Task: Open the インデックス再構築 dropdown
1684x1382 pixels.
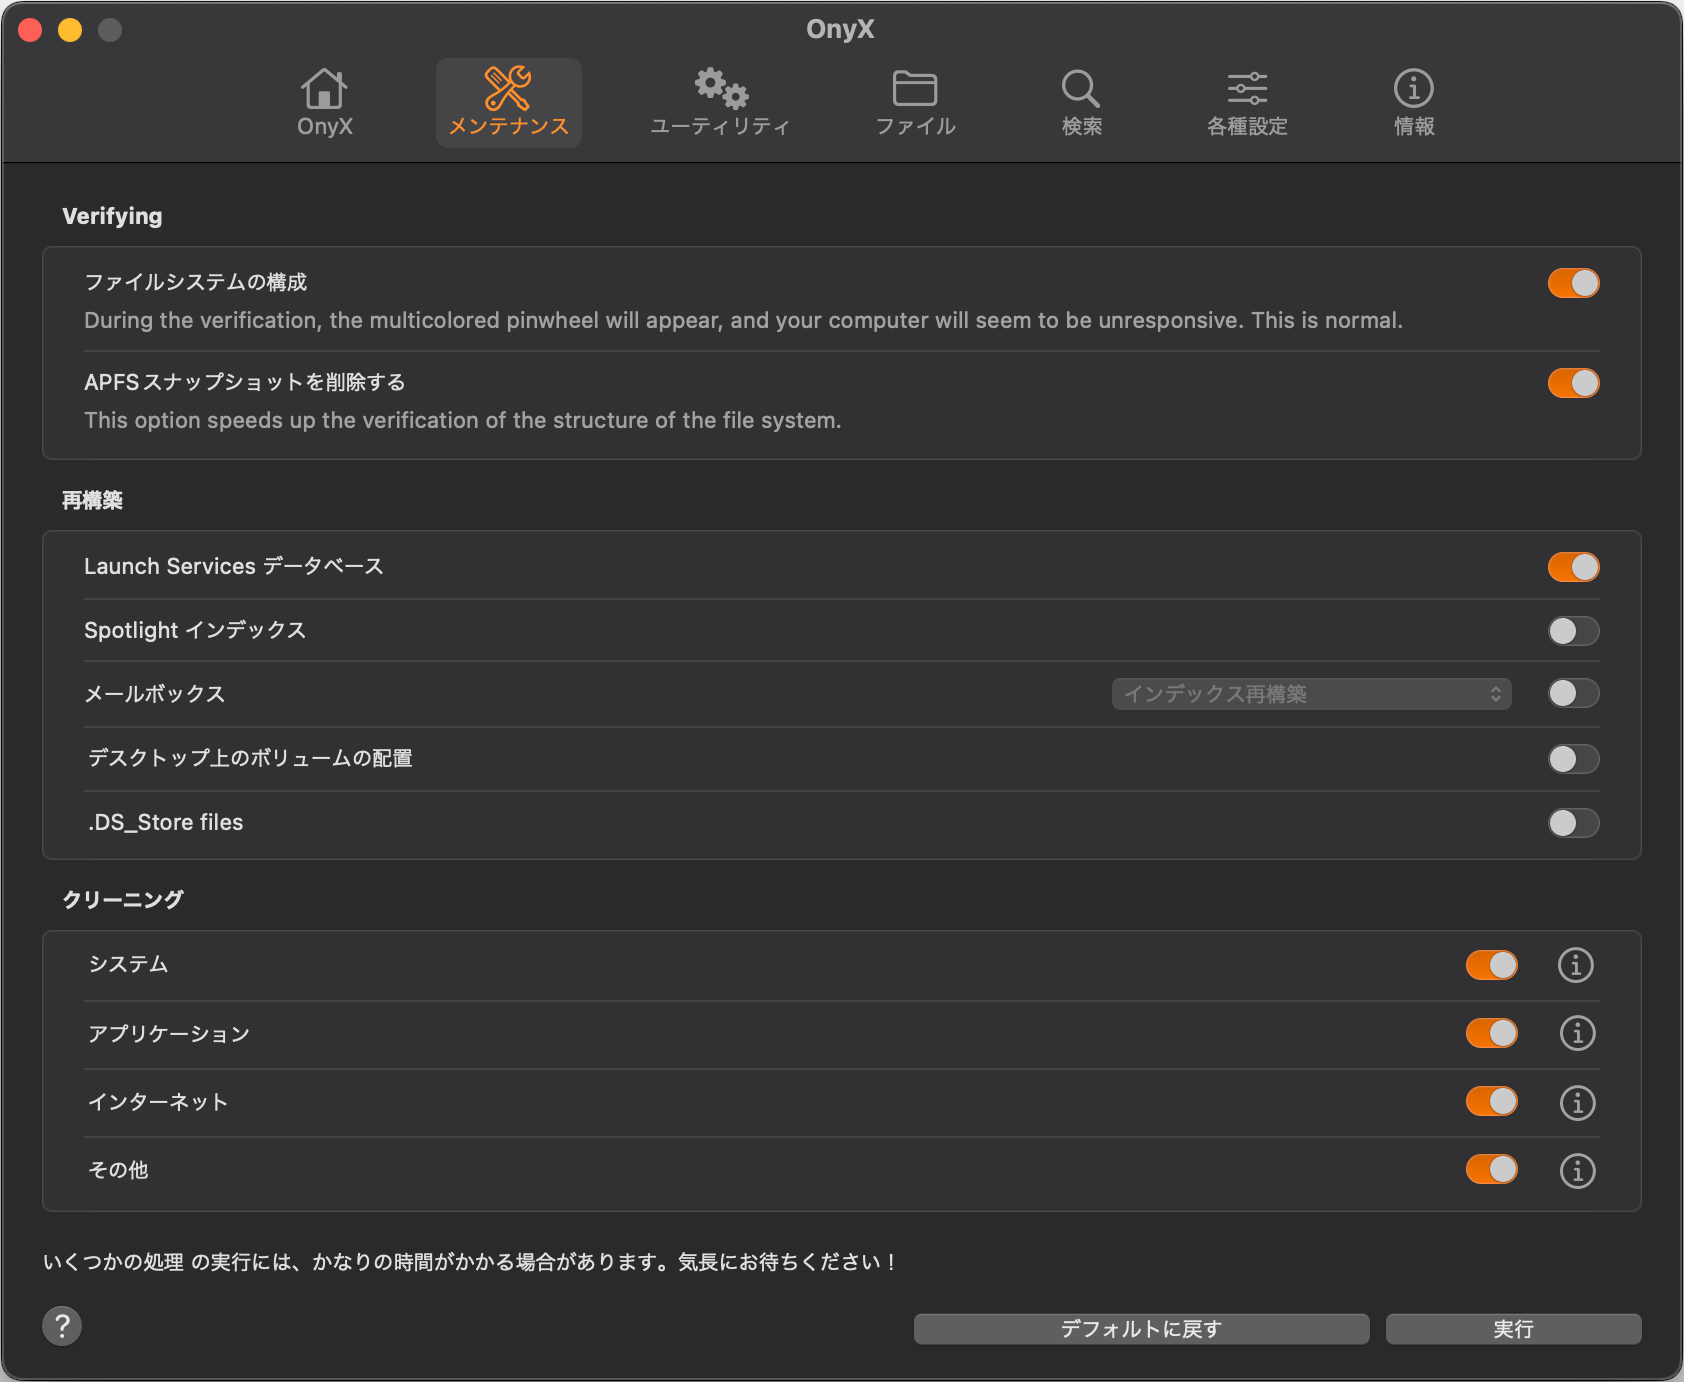Action: coord(1311,694)
